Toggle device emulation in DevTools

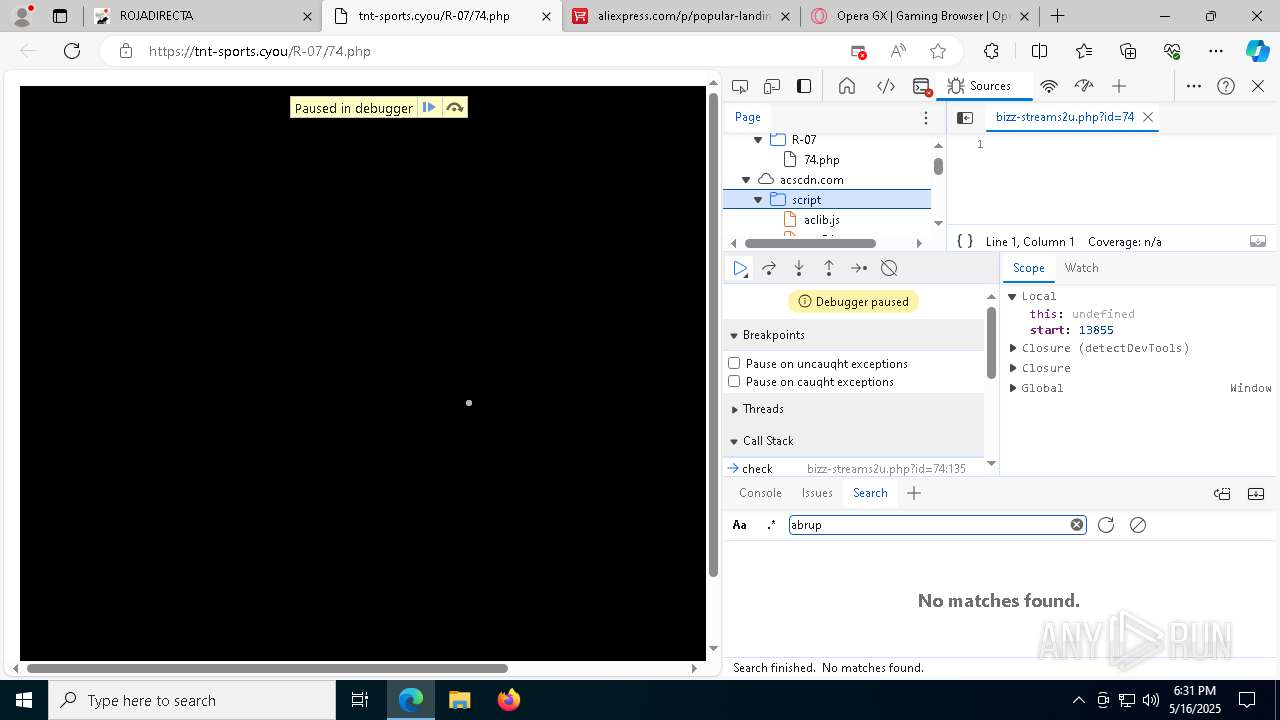point(772,86)
